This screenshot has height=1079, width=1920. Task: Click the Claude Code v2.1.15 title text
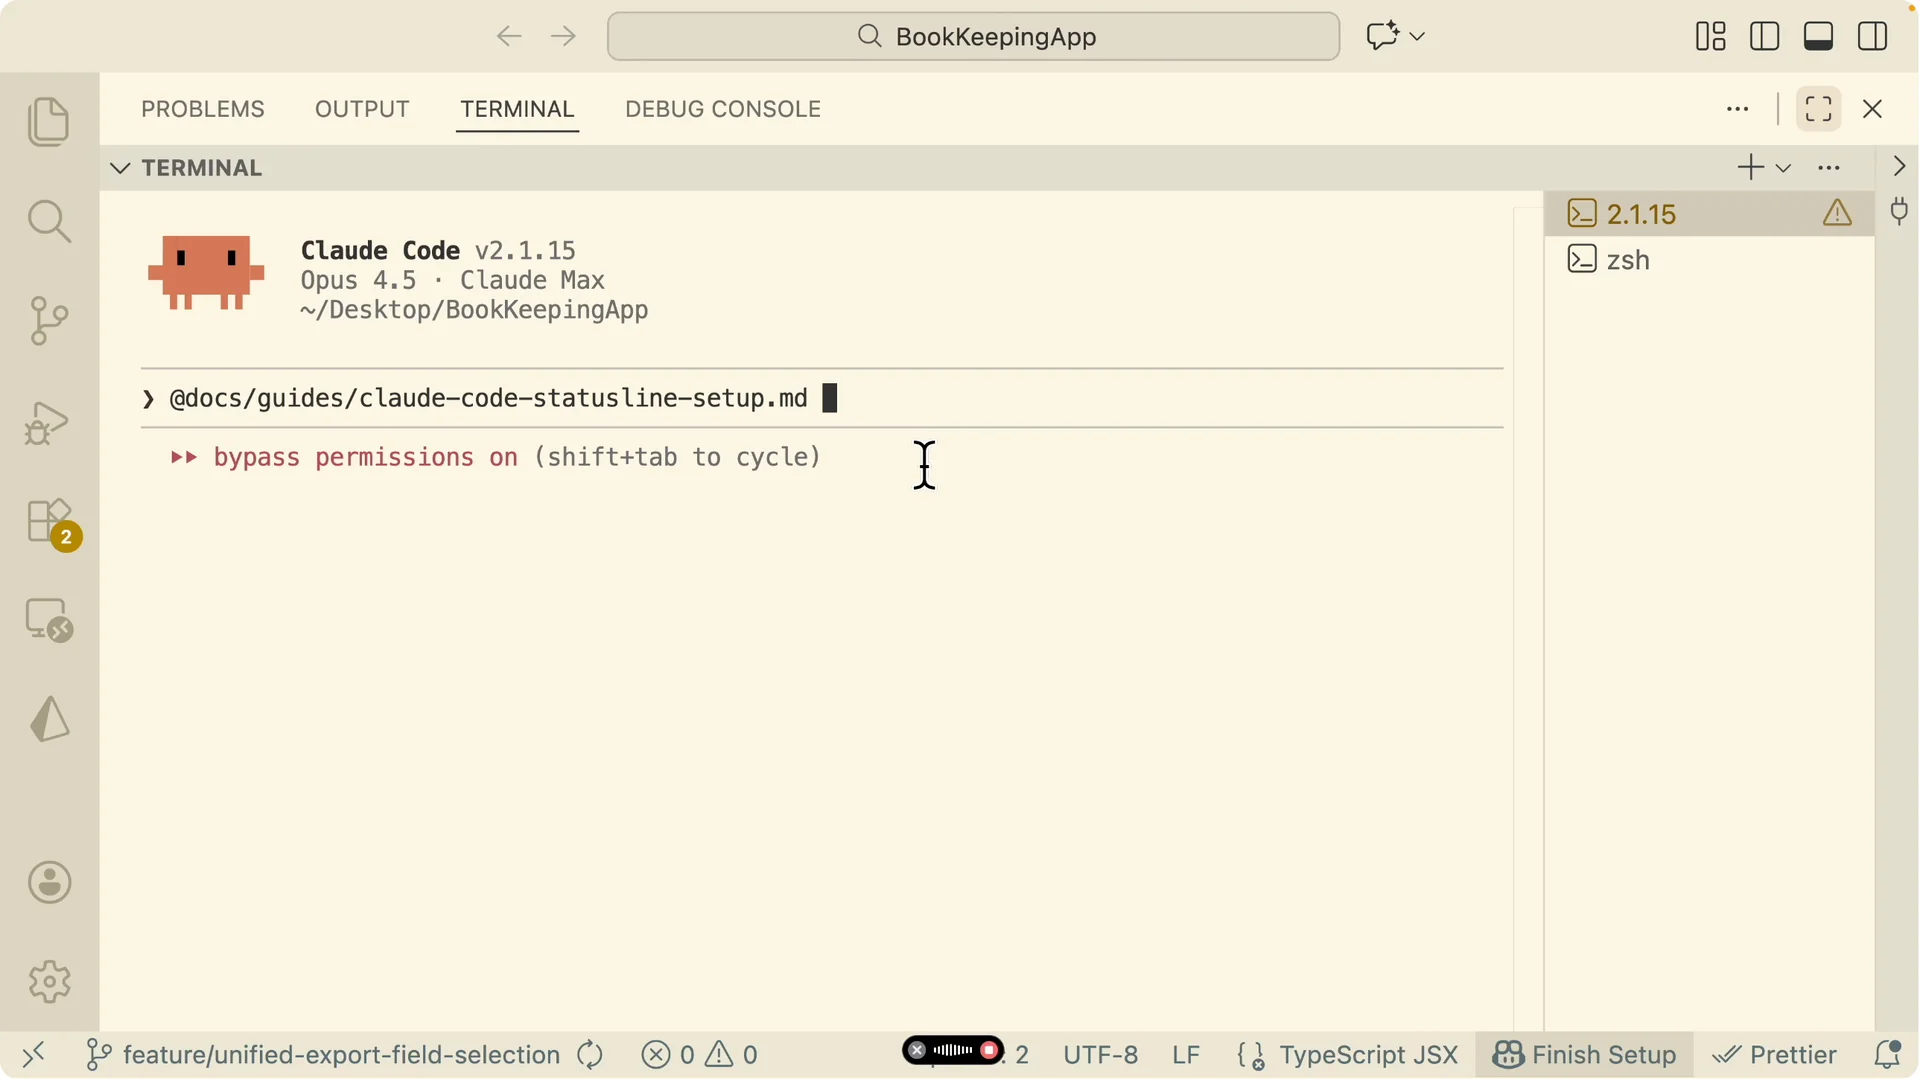click(x=438, y=250)
